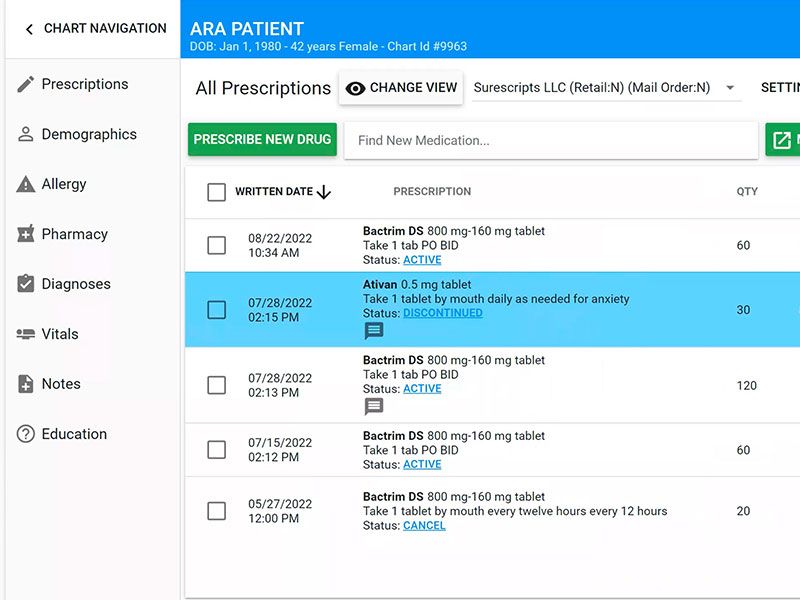Screen dimensions: 800x600
Task: Click the Vitals bed icon
Action: (x=26, y=334)
